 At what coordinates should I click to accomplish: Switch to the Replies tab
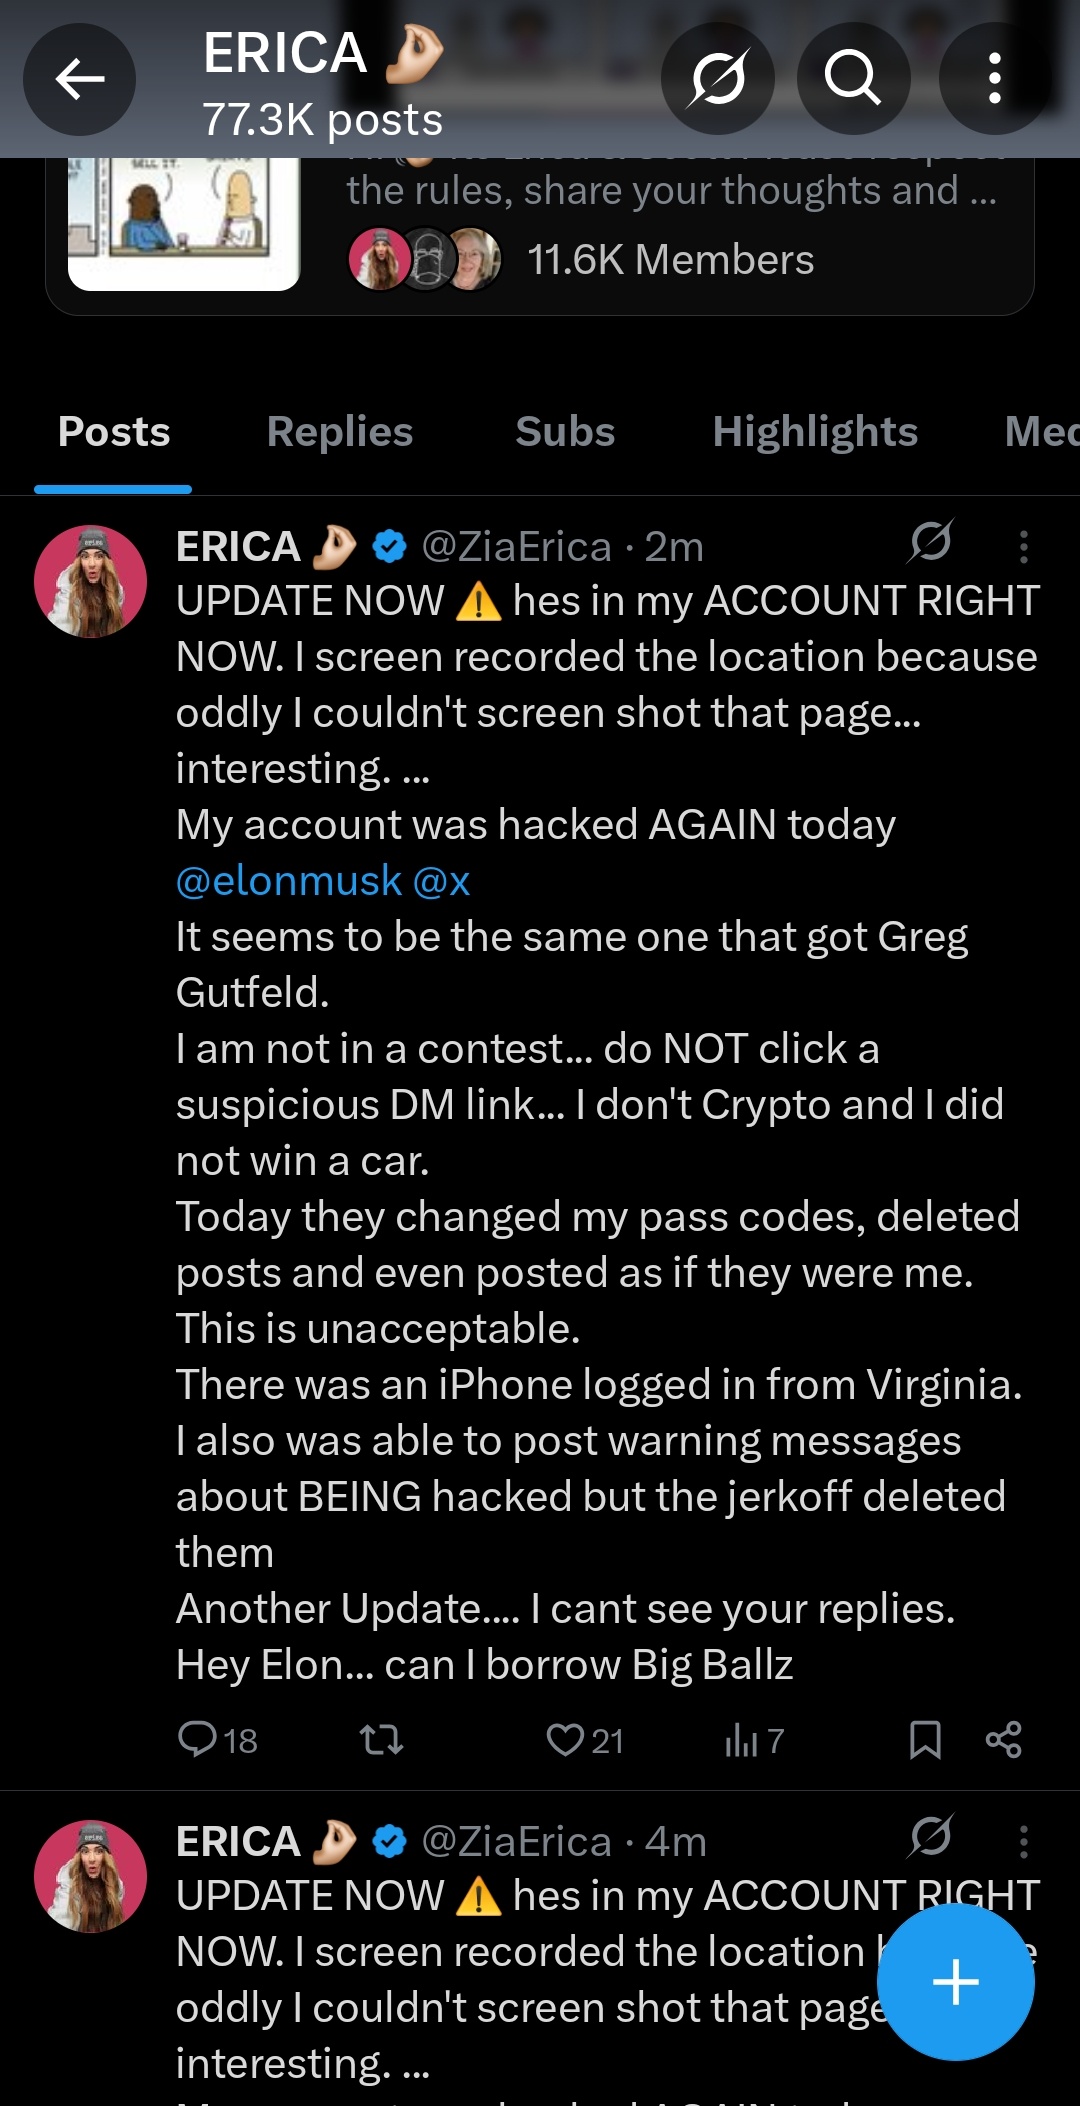pyautogui.click(x=339, y=432)
